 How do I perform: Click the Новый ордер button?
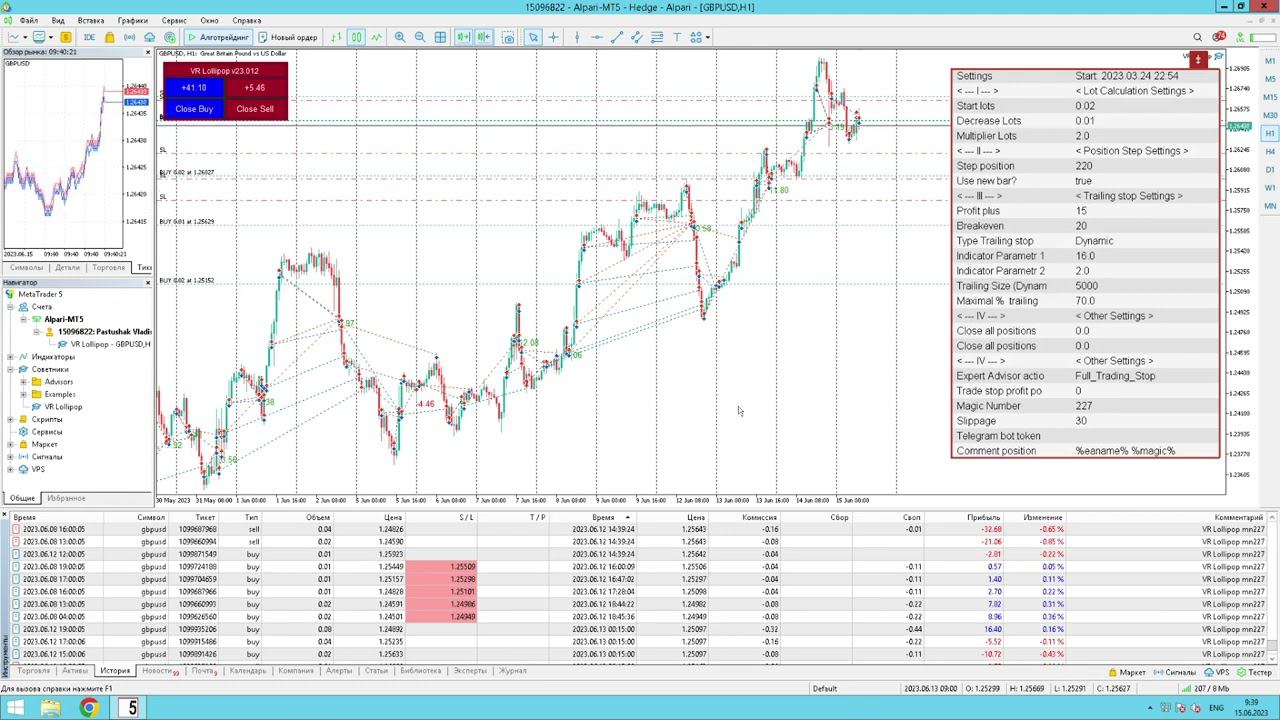click(288, 37)
